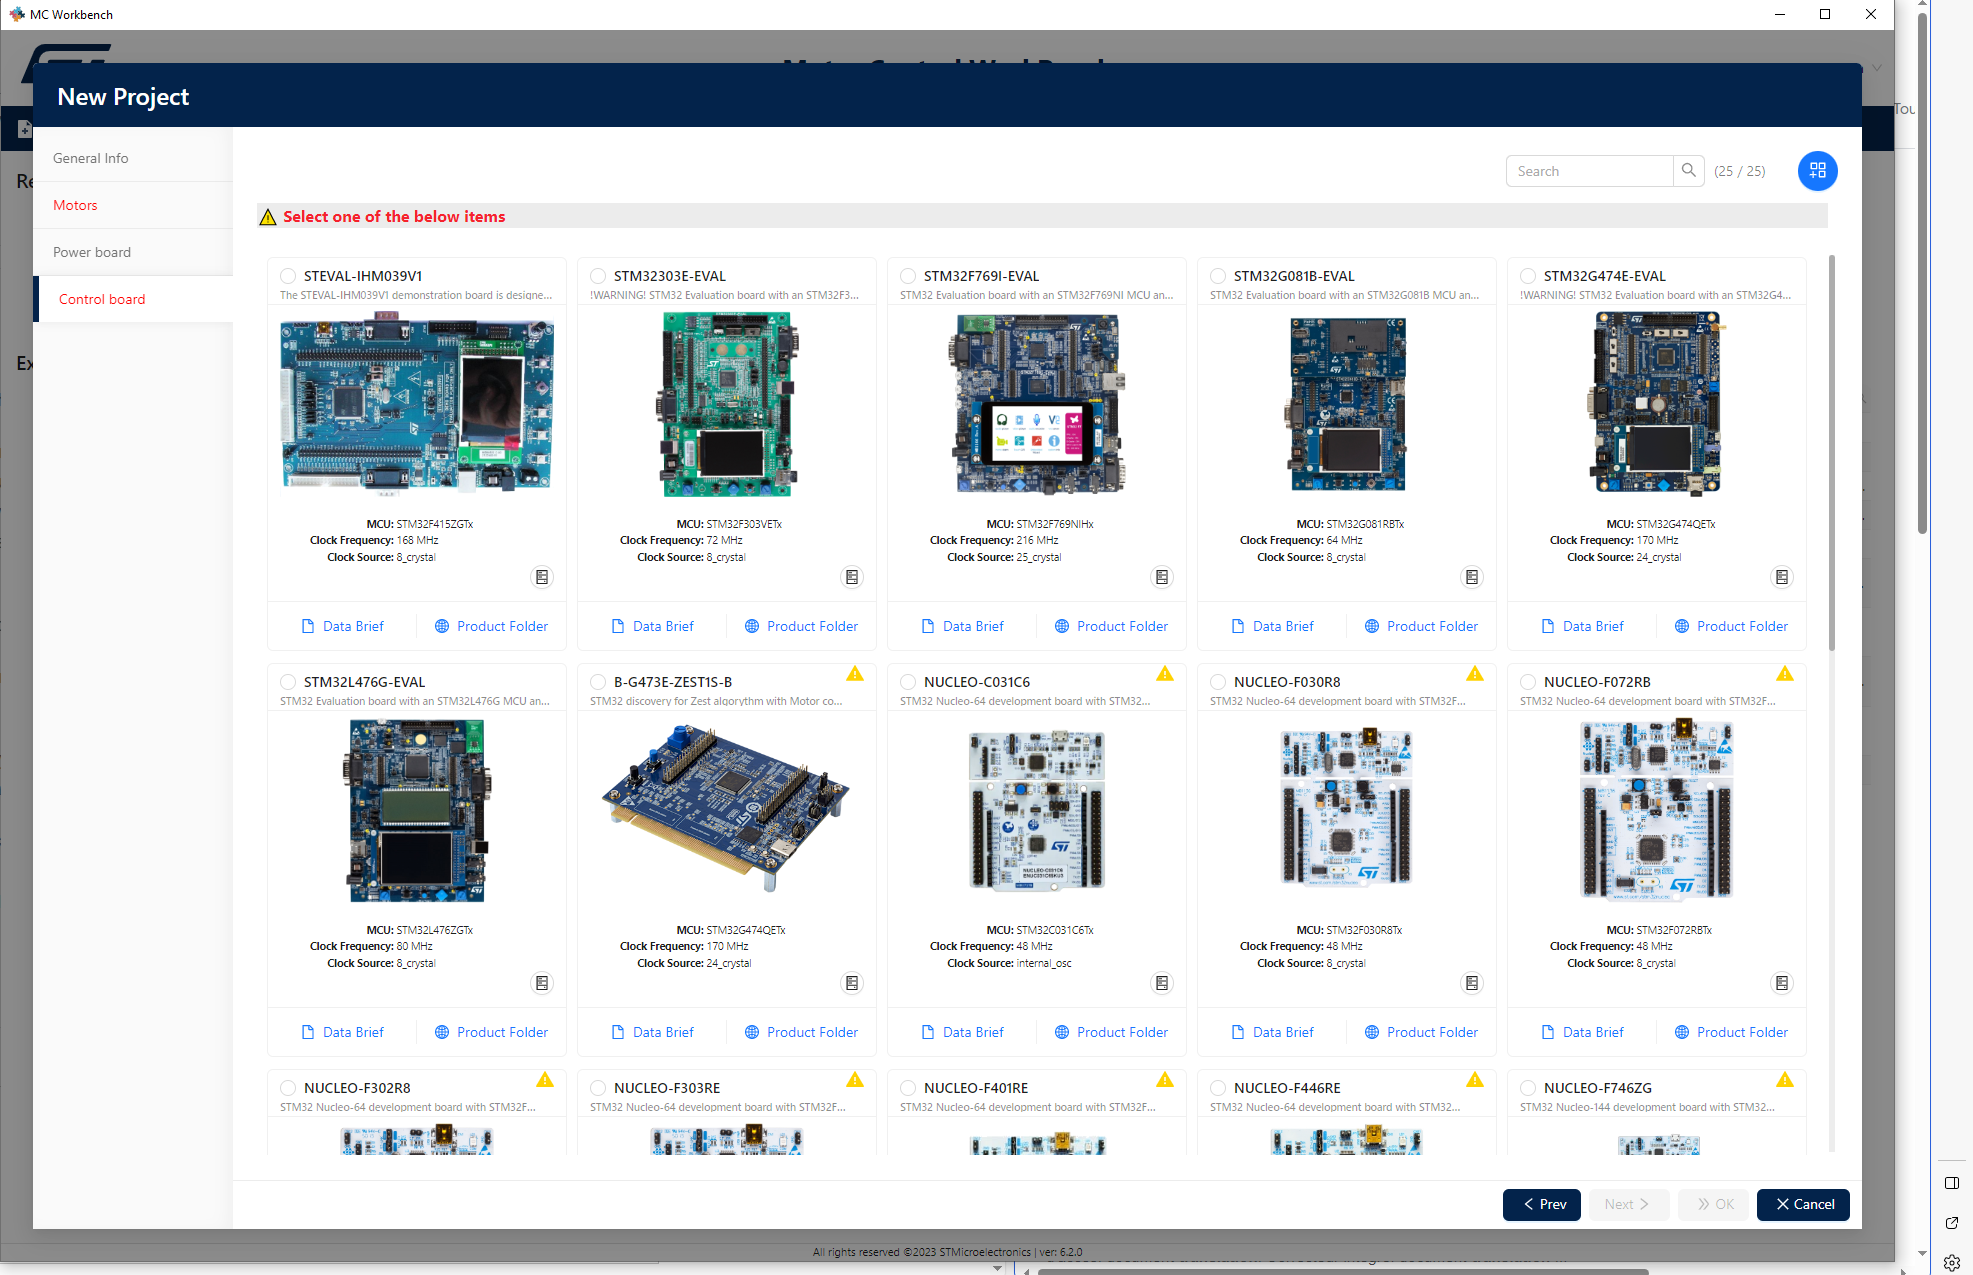Click the external link icon on the right edge
Image resolution: width=1973 pixels, height=1275 pixels.
click(1951, 1222)
